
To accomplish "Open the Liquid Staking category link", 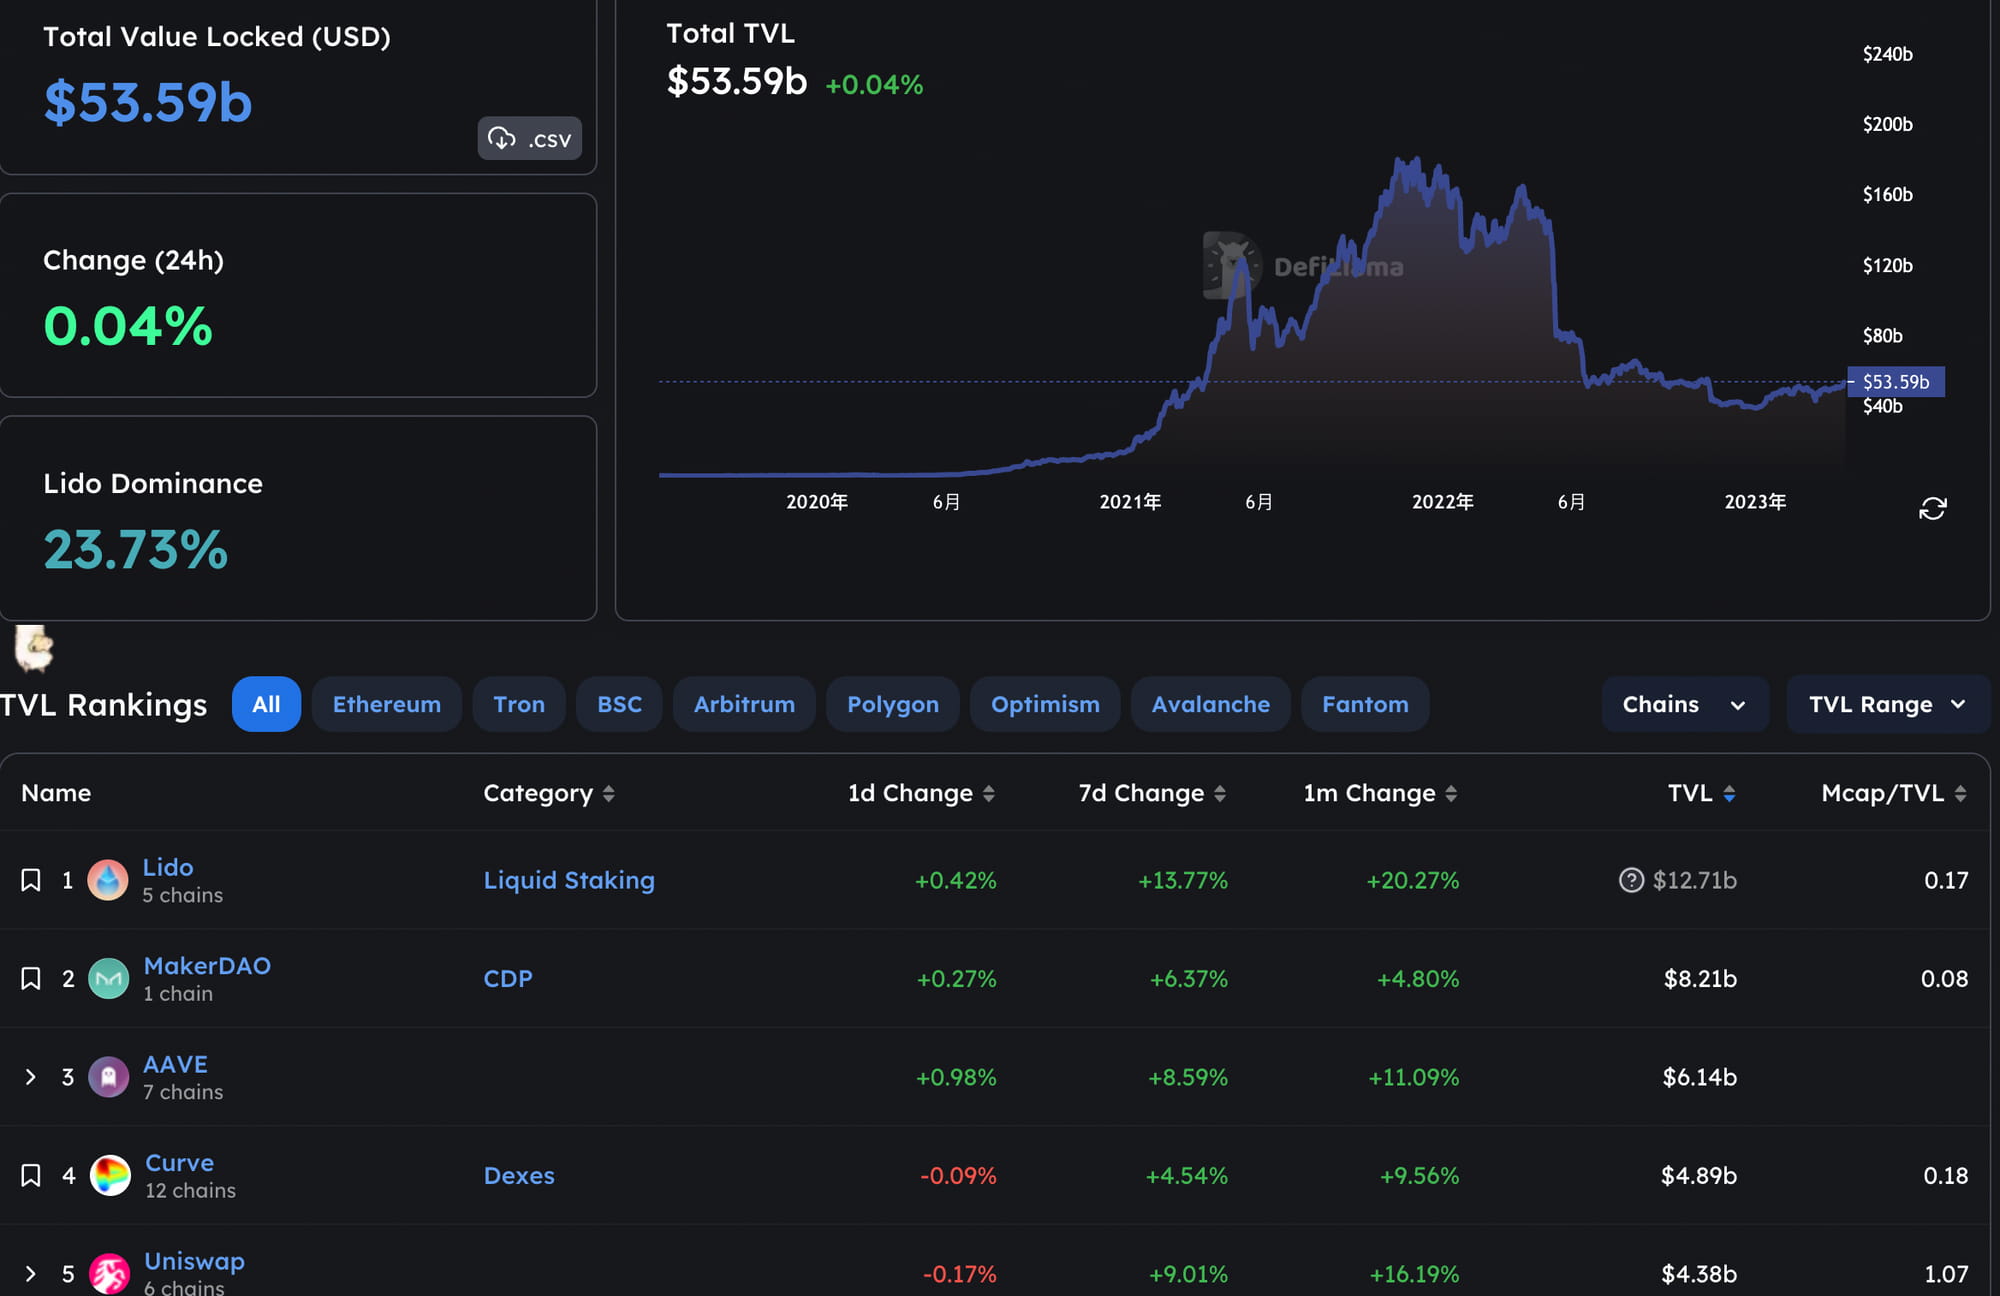I will (x=569, y=880).
